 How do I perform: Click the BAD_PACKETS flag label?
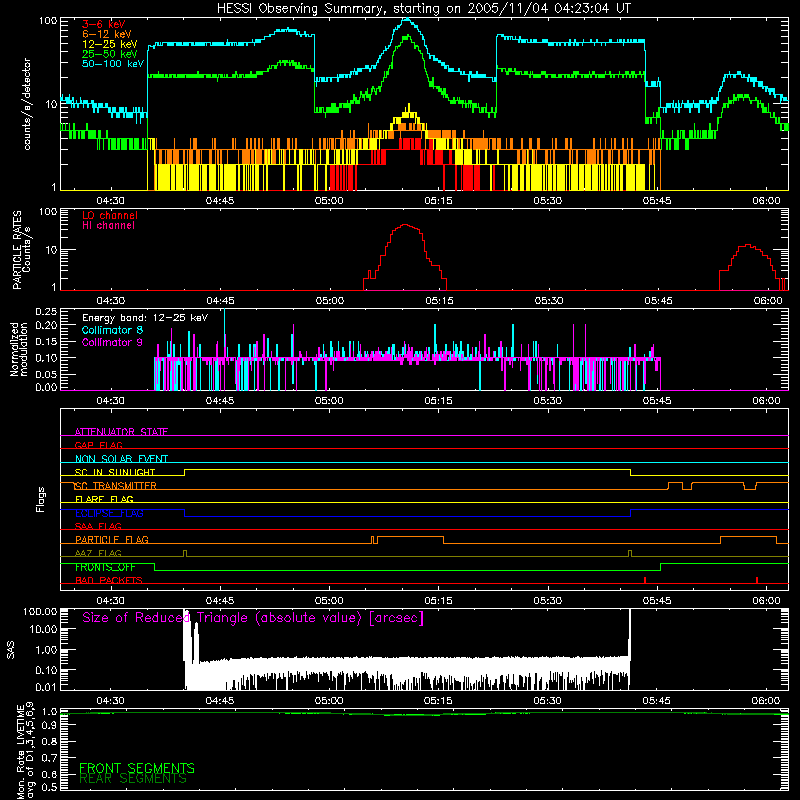(109, 580)
